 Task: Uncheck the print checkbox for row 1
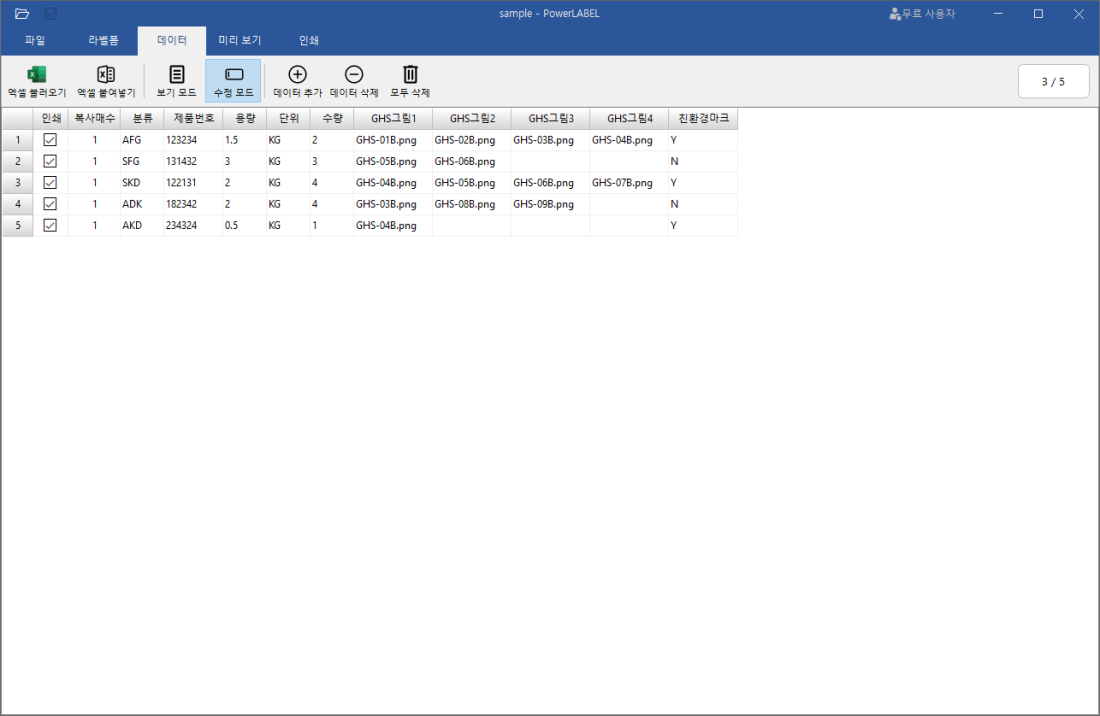point(50,140)
